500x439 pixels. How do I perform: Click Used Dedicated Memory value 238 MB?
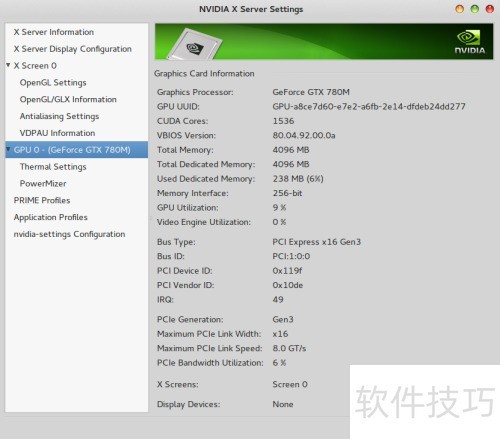coord(298,179)
